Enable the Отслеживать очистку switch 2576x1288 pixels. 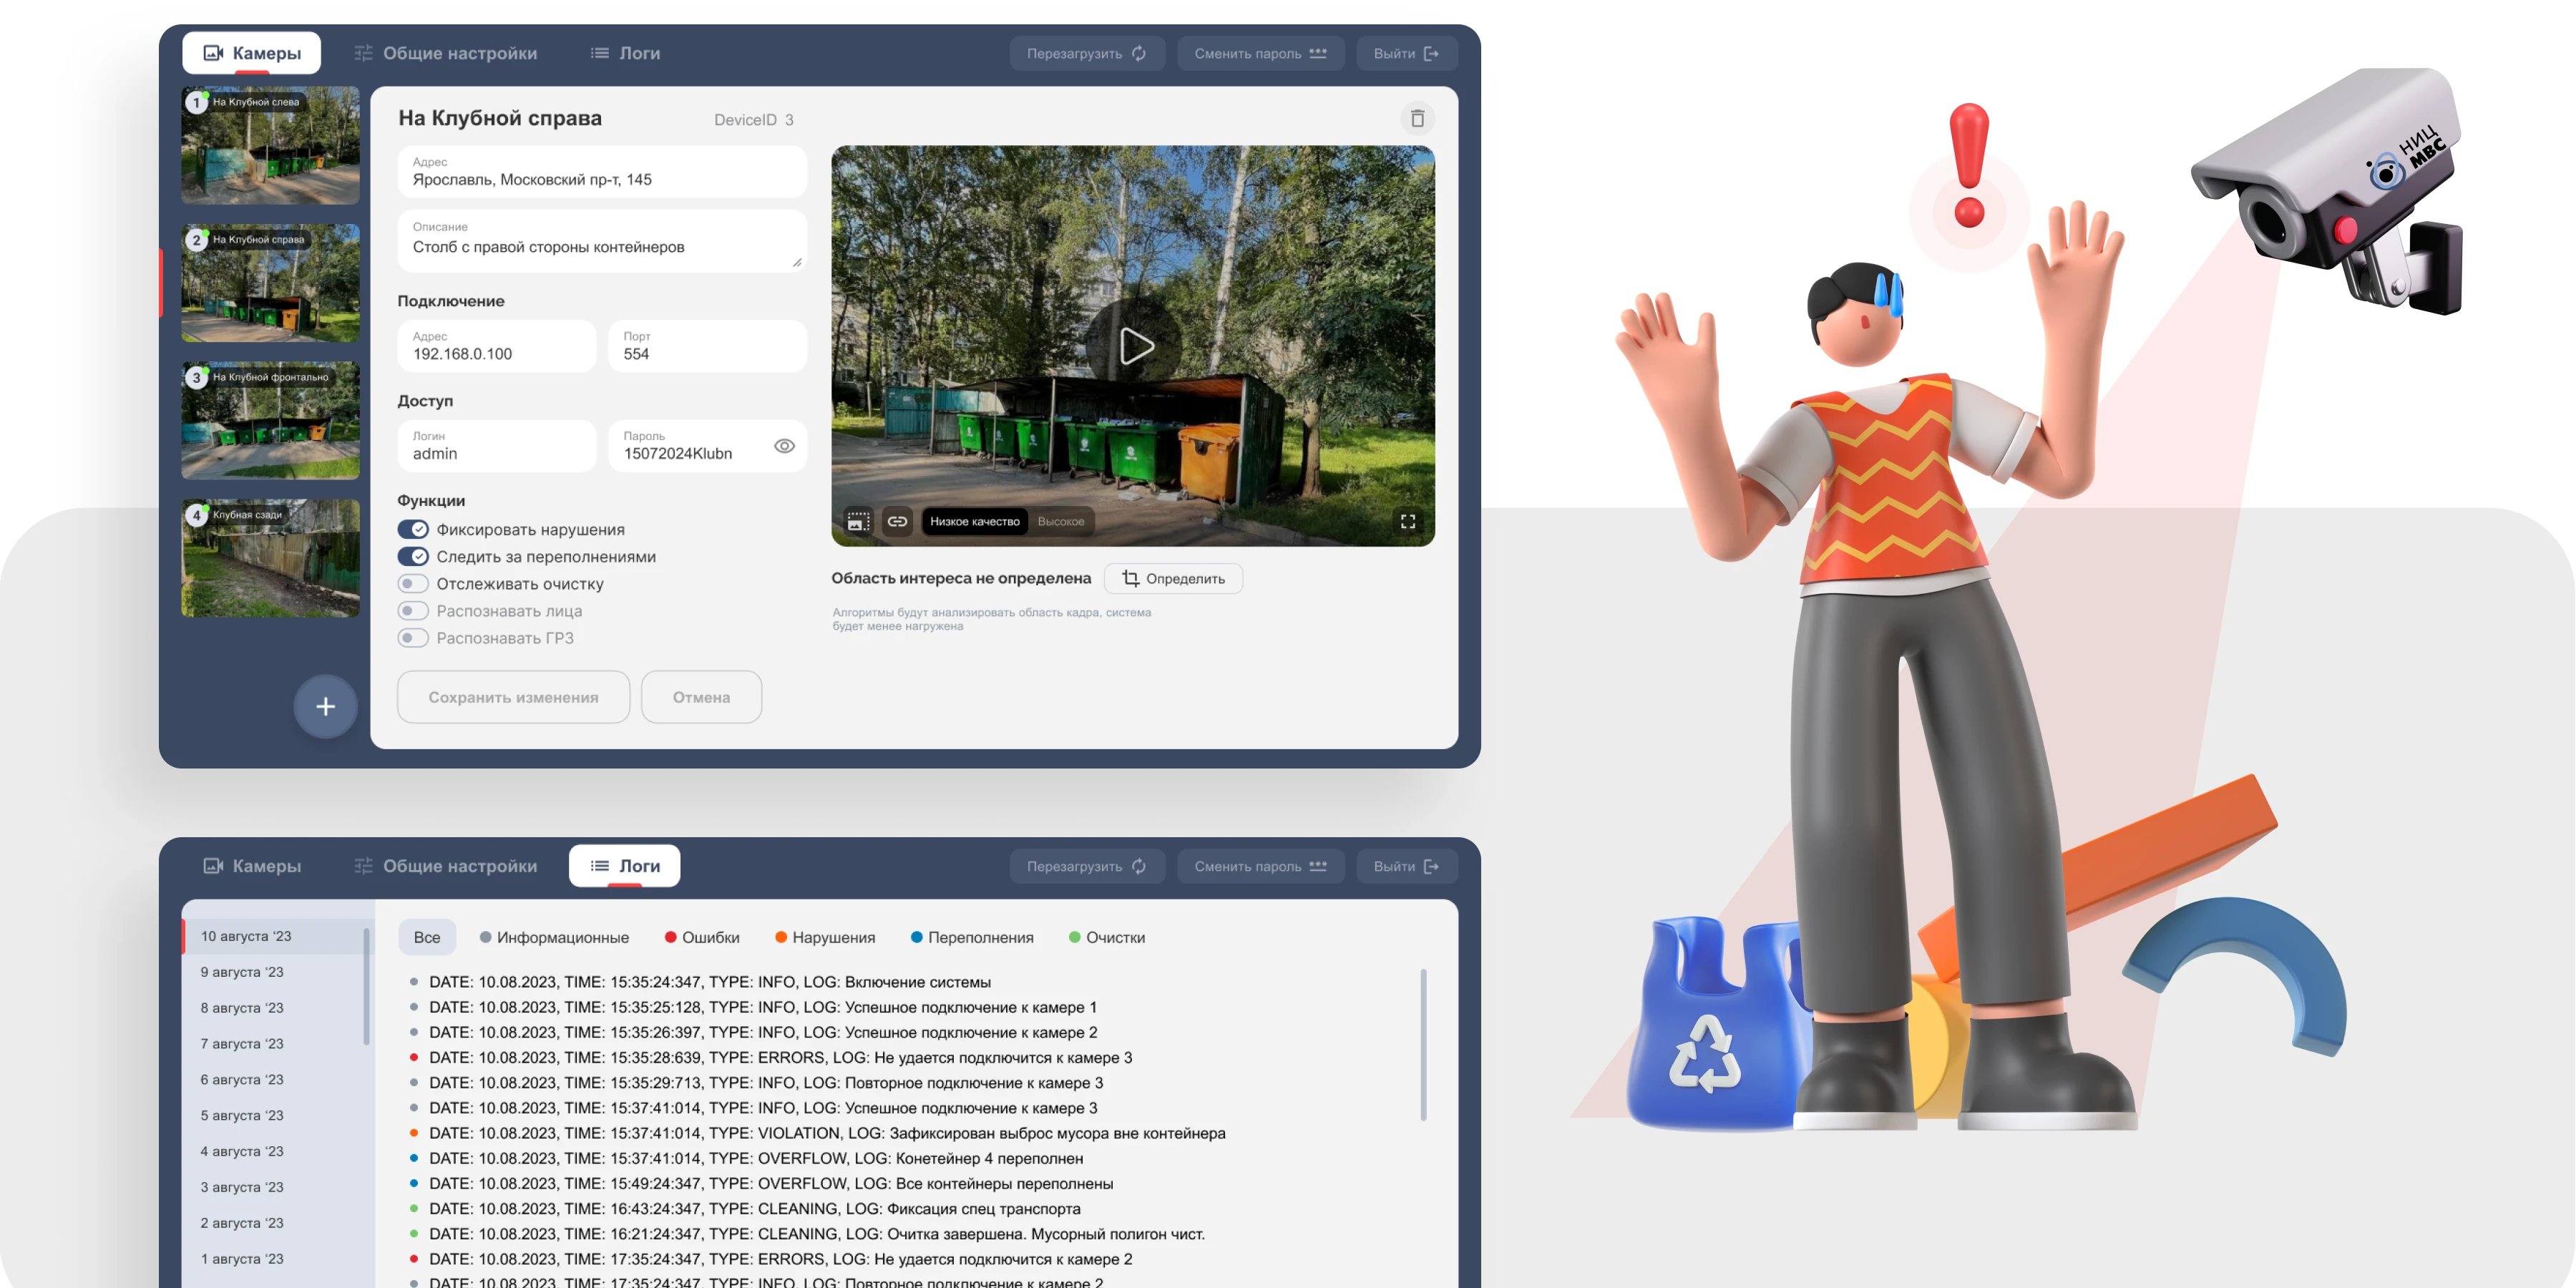click(413, 583)
